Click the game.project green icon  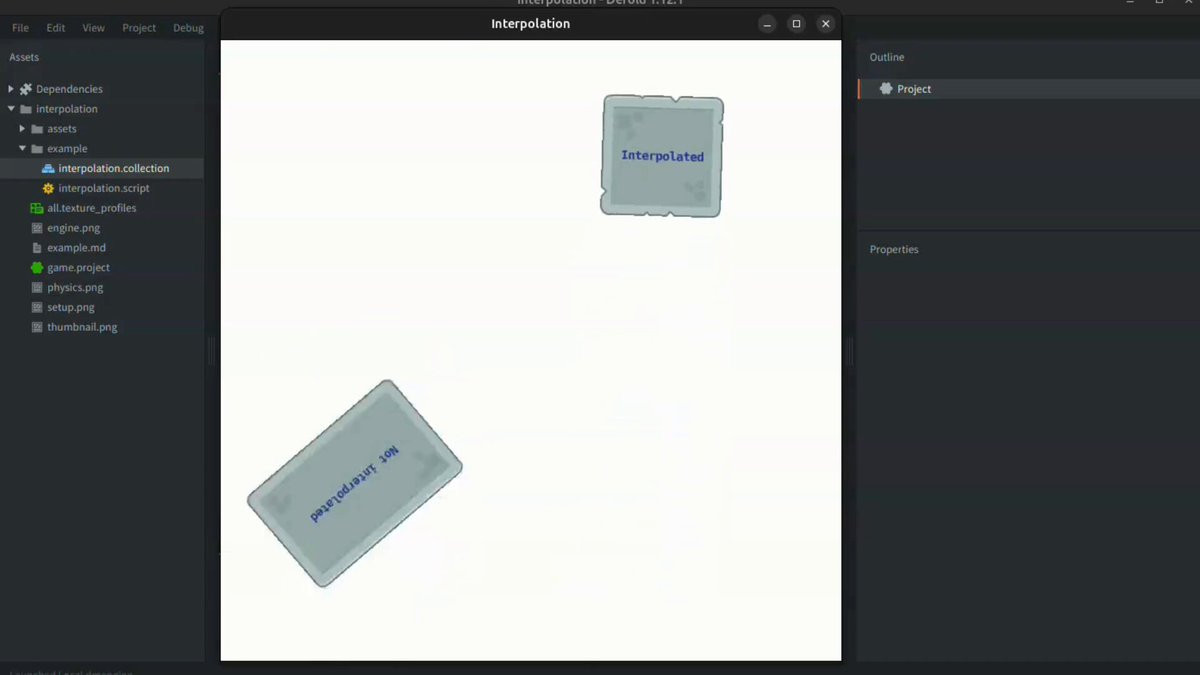[37, 268]
